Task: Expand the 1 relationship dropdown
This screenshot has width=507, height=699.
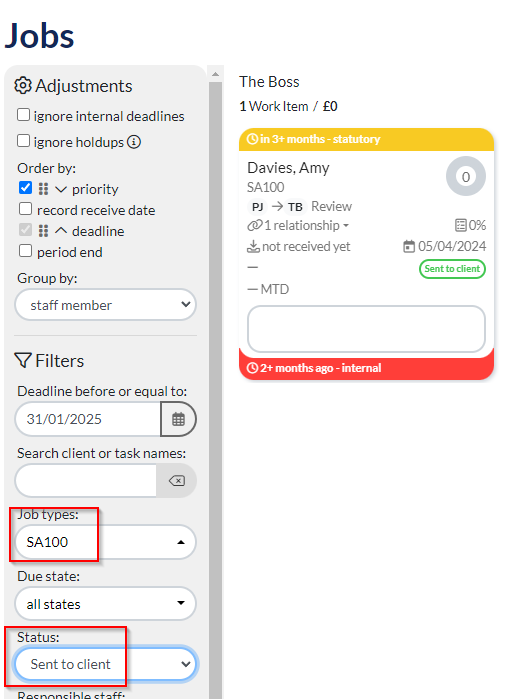Action: click(298, 226)
